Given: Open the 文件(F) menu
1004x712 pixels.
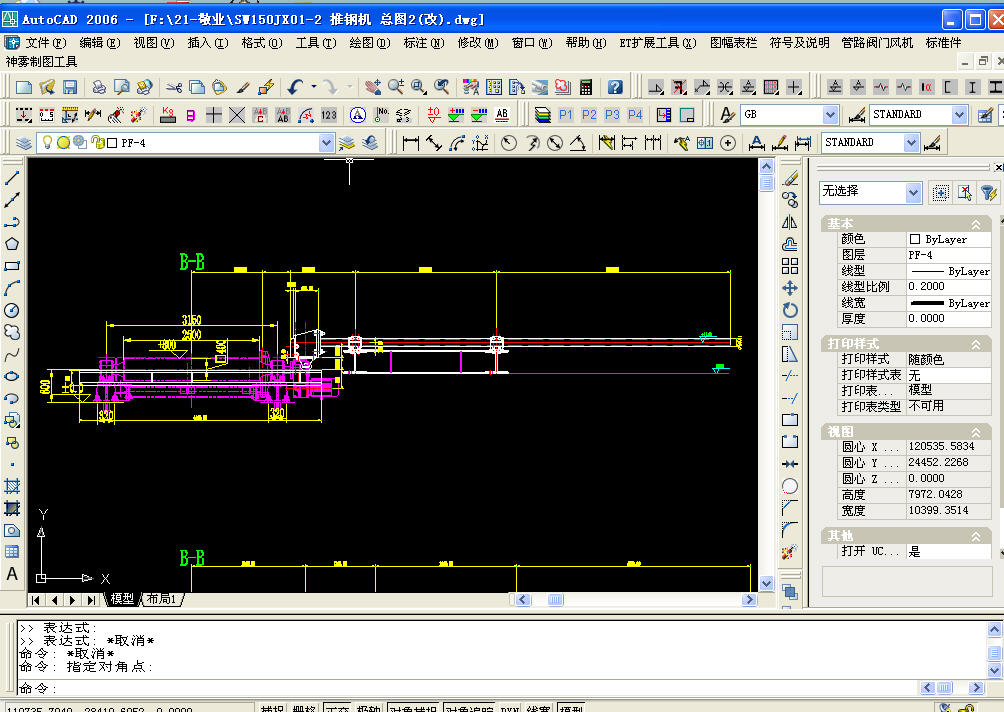Looking at the screenshot, I should 45,43.
